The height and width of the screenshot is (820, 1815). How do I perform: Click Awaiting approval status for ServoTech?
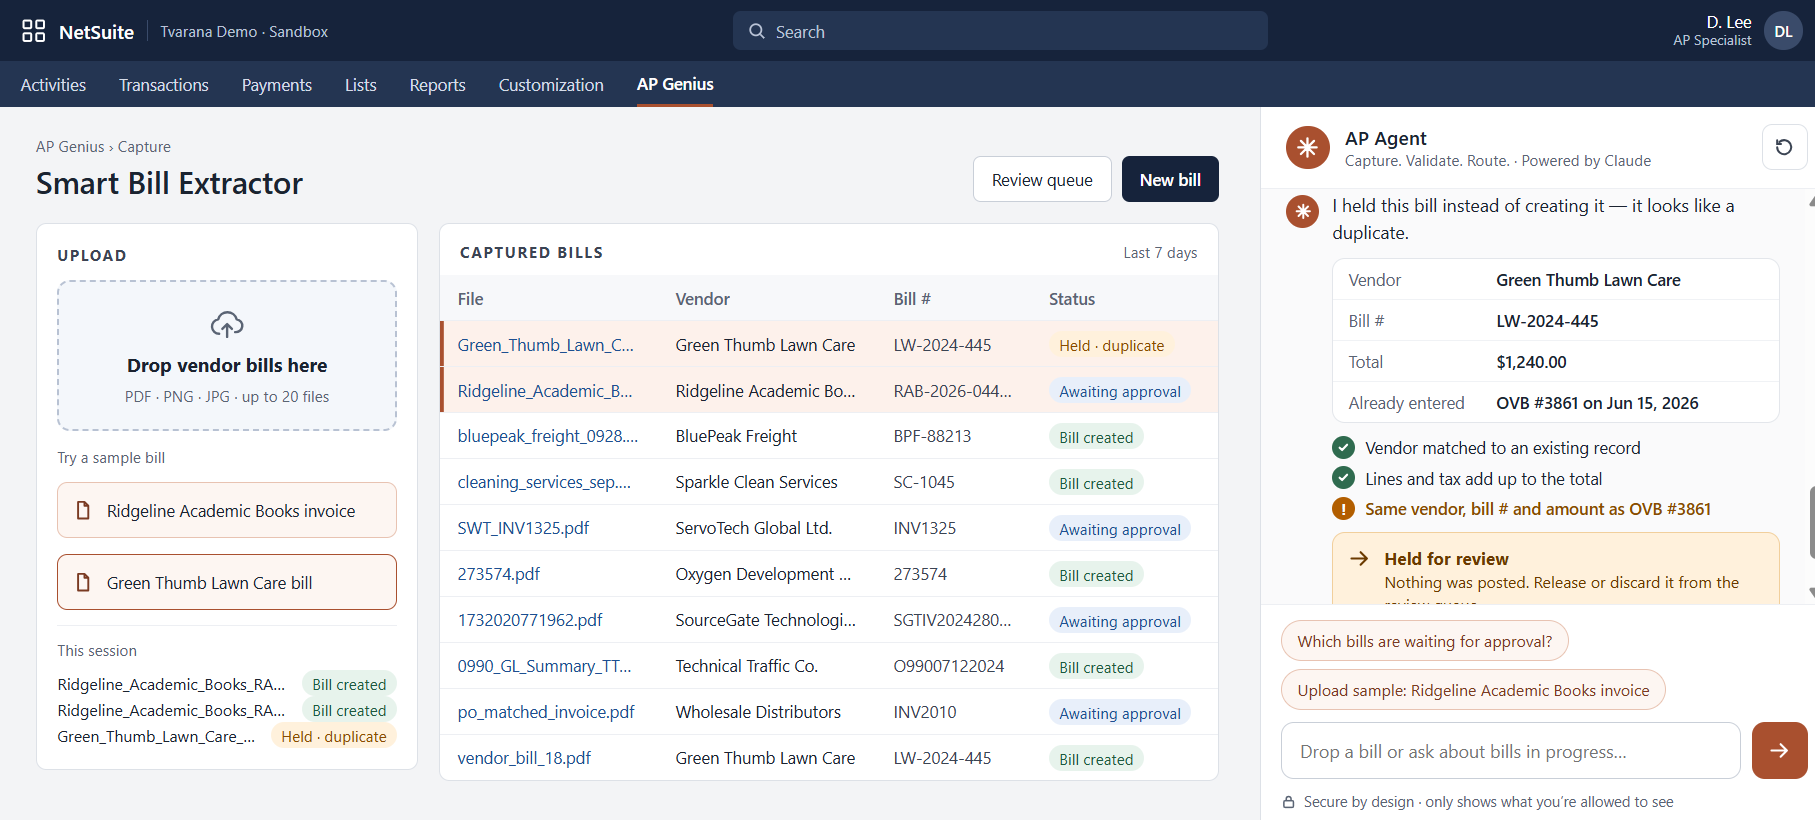tap(1119, 529)
